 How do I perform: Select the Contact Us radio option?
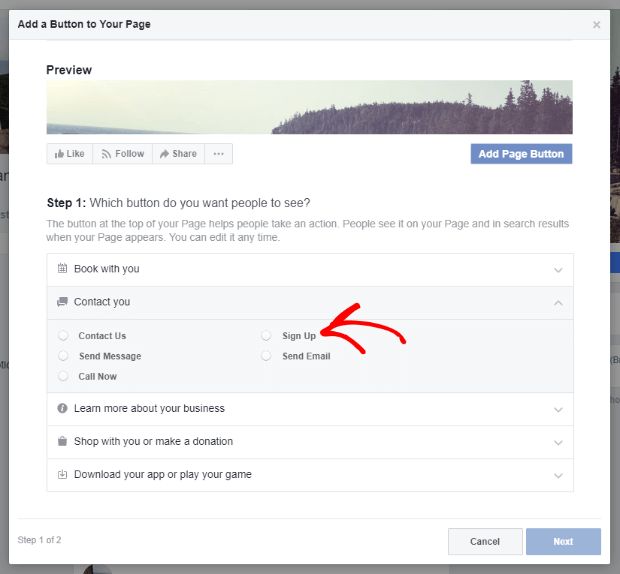click(63, 336)
